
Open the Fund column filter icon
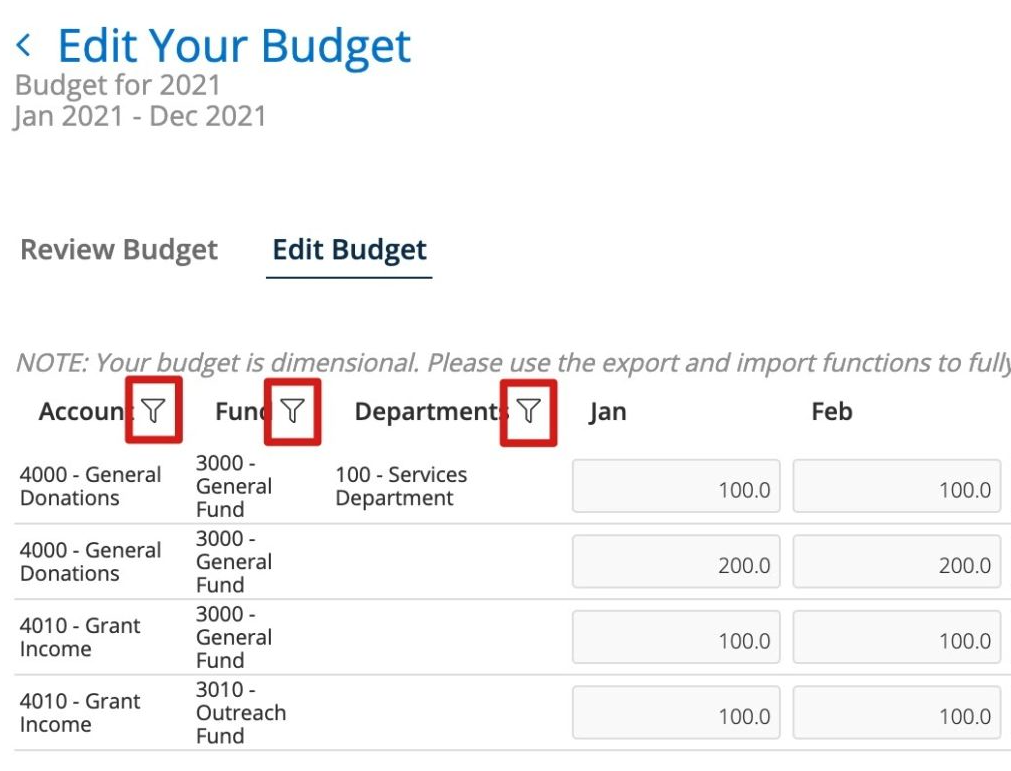292,411
